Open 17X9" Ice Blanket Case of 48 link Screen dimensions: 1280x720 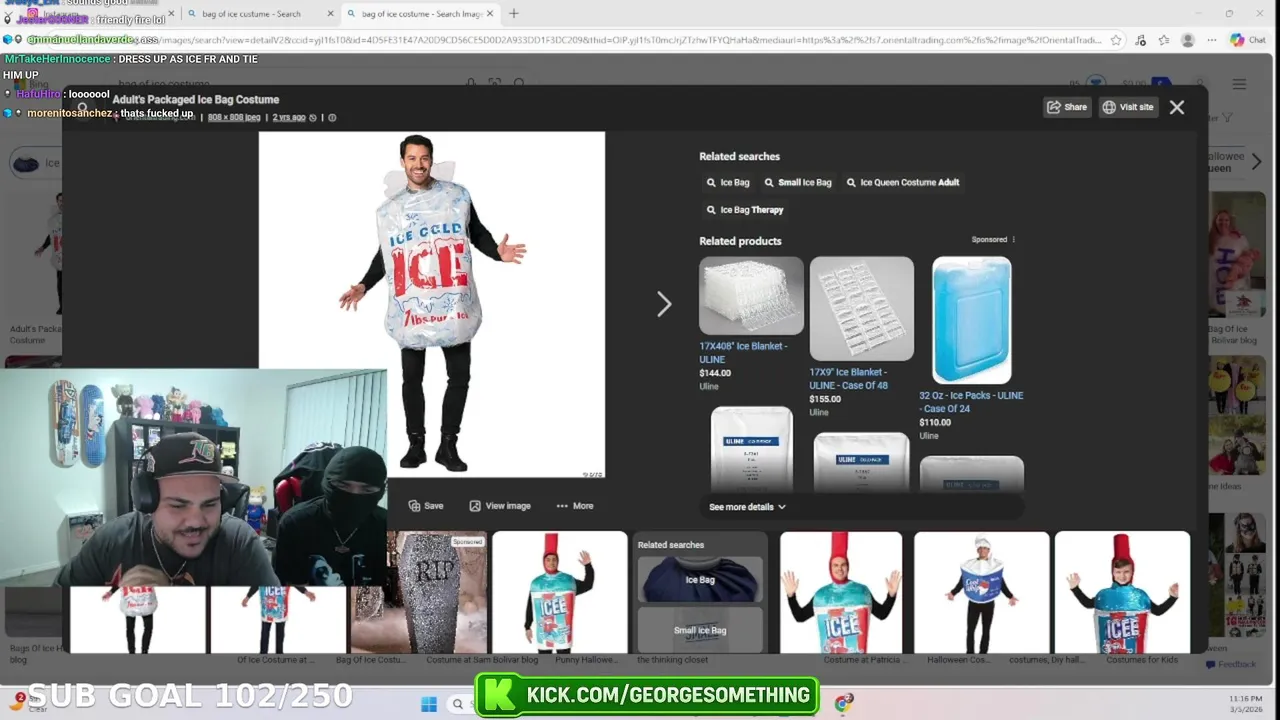(848, 379)
